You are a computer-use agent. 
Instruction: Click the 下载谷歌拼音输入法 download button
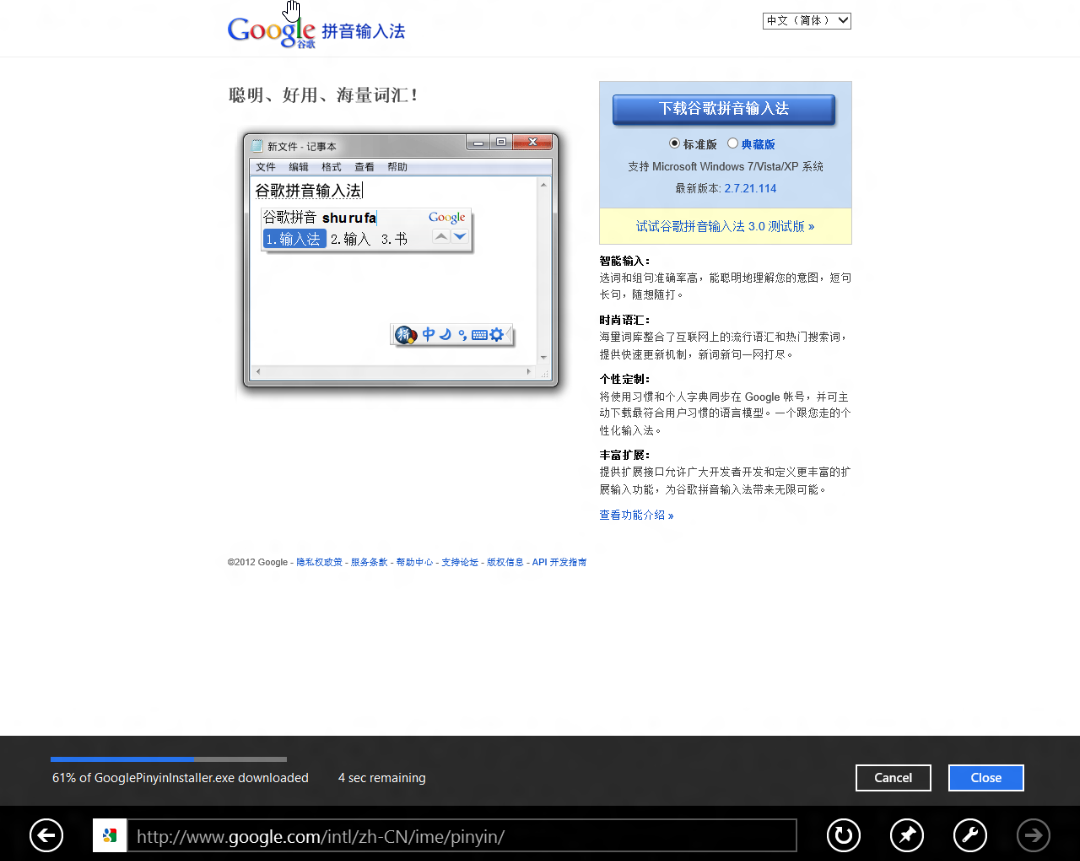[723, 109]
